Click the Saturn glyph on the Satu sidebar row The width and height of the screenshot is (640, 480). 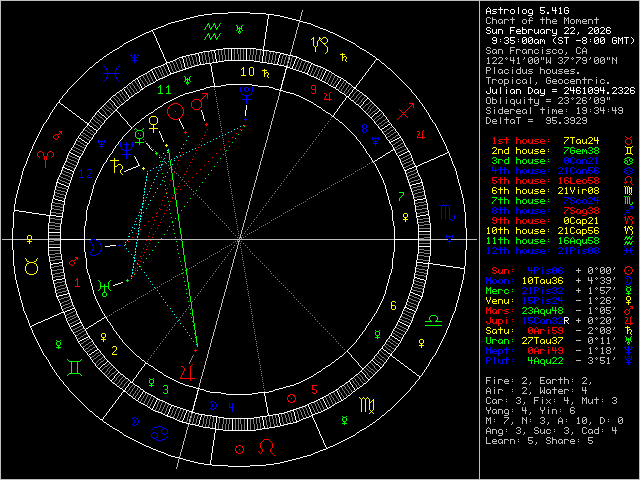[629, 331]
